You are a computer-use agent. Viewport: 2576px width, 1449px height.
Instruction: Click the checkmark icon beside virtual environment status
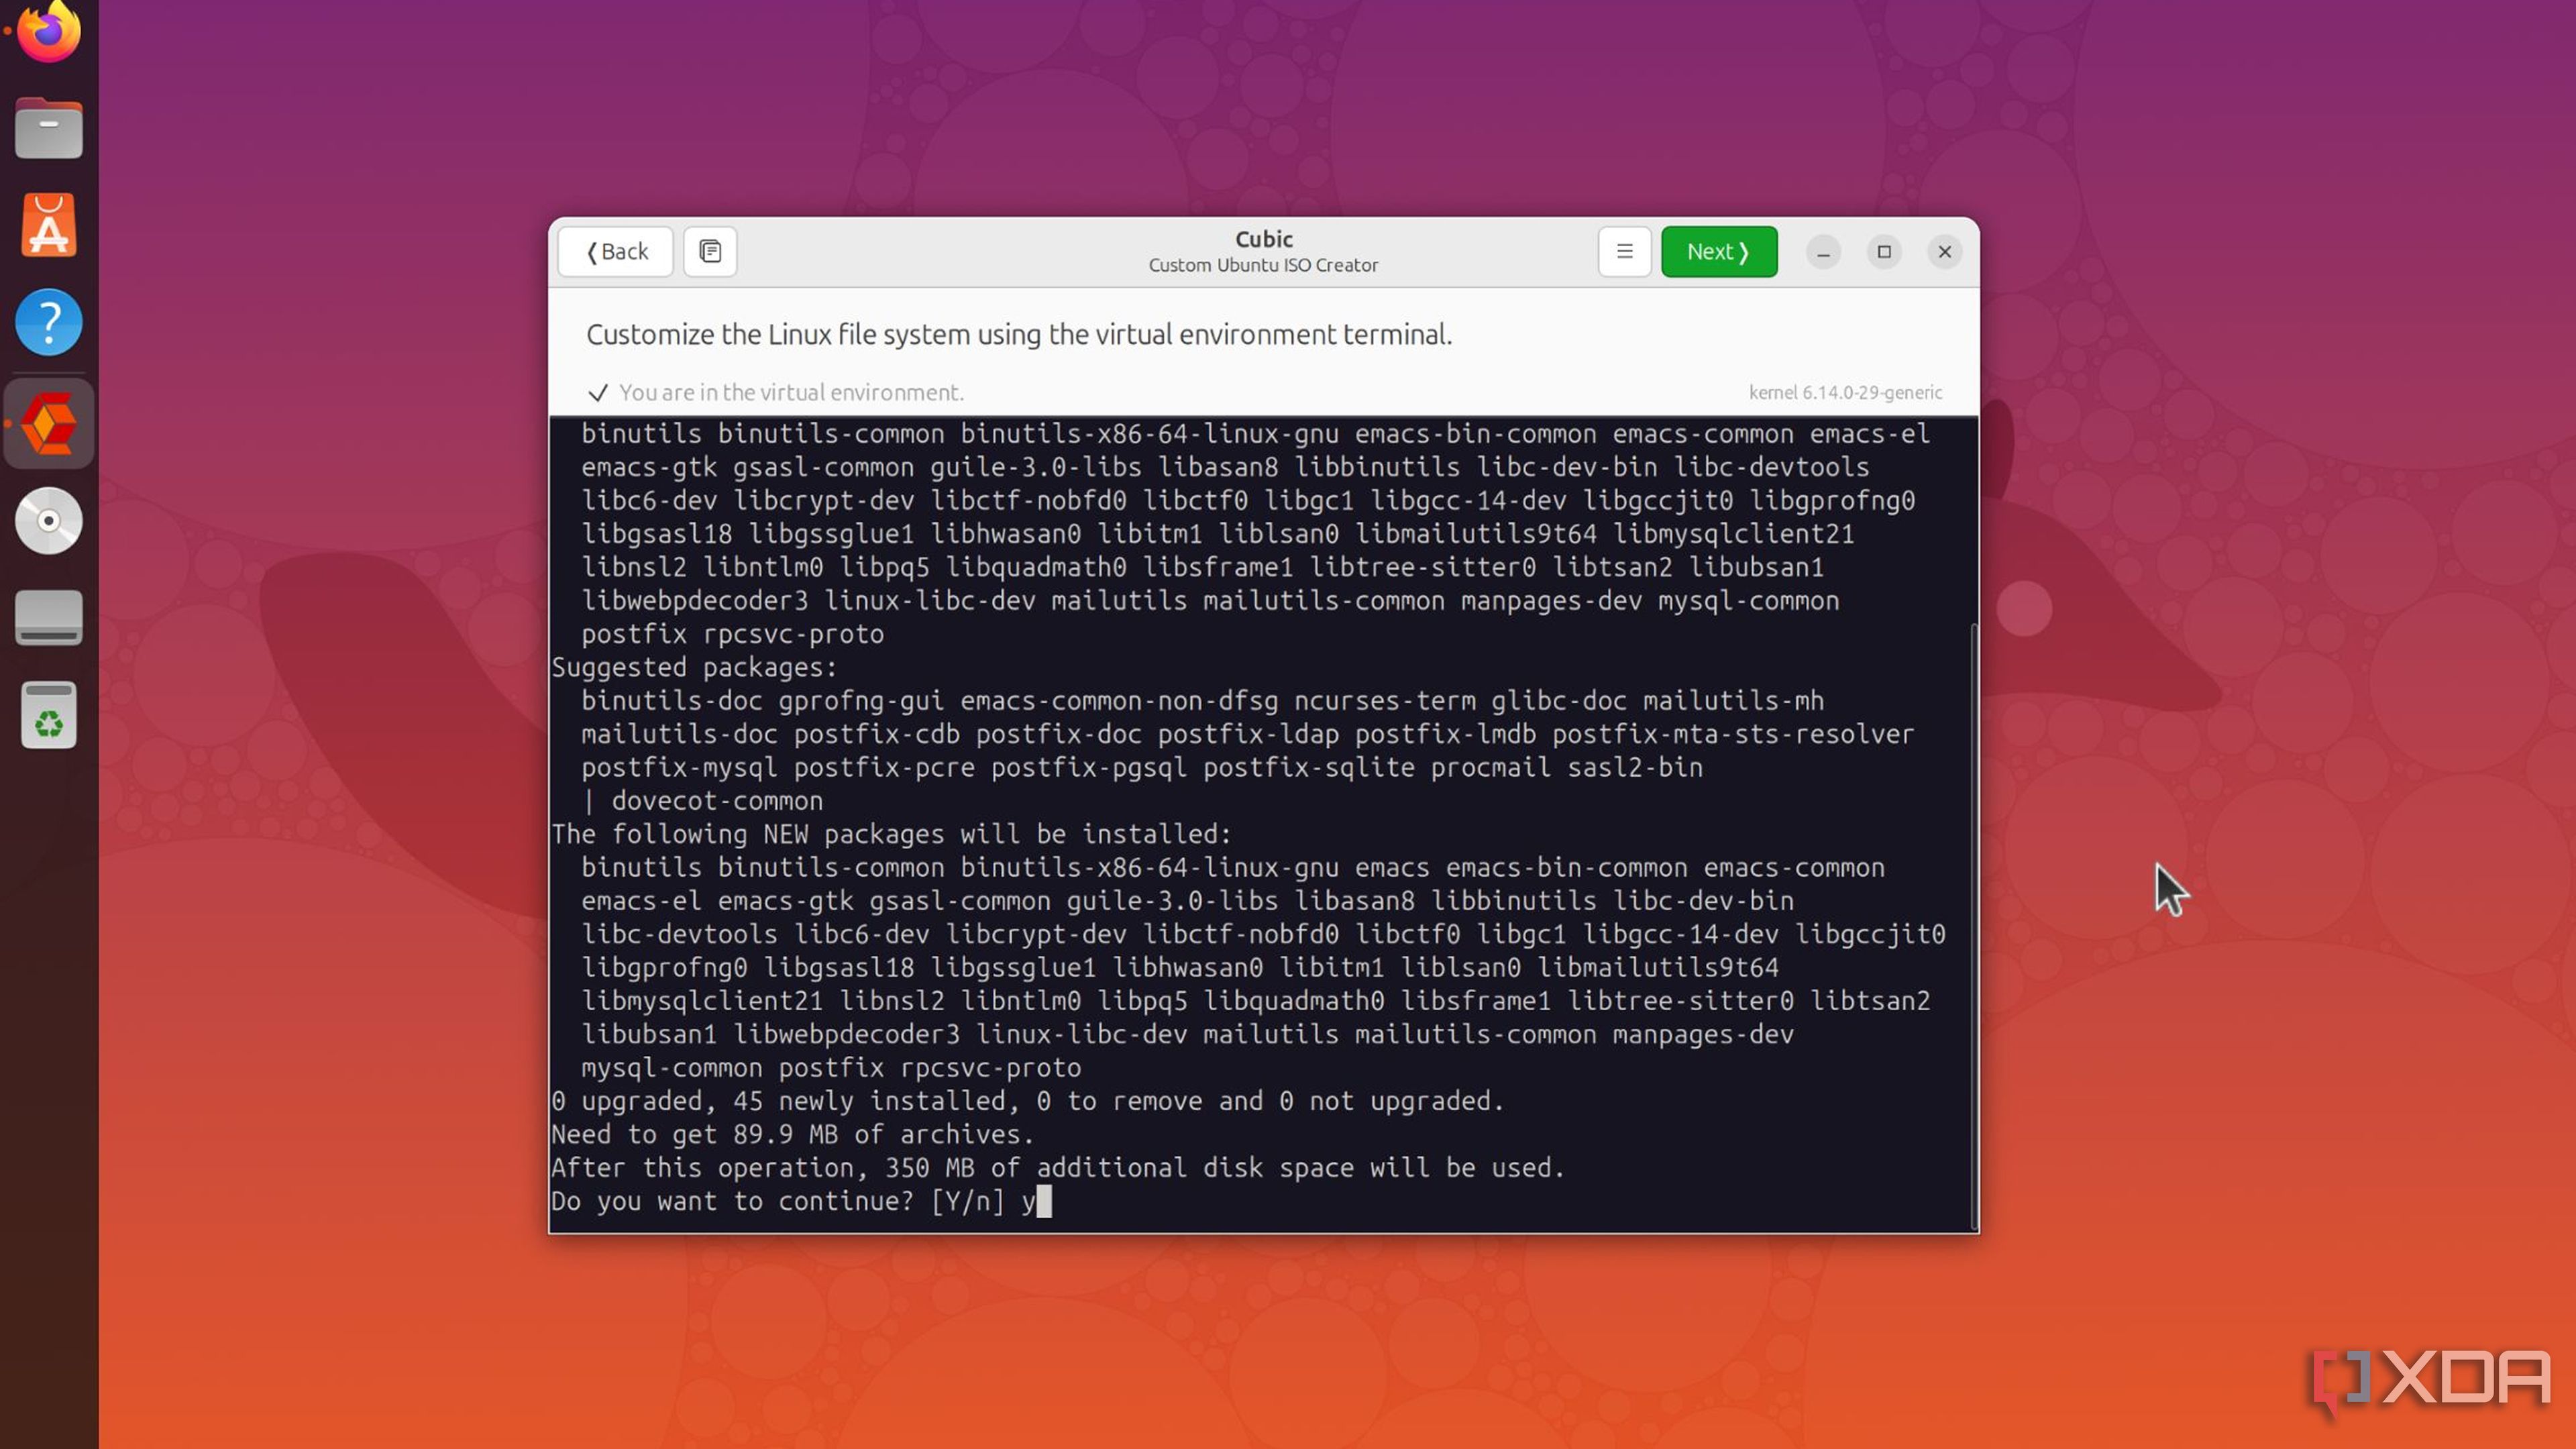click(598, 393)
